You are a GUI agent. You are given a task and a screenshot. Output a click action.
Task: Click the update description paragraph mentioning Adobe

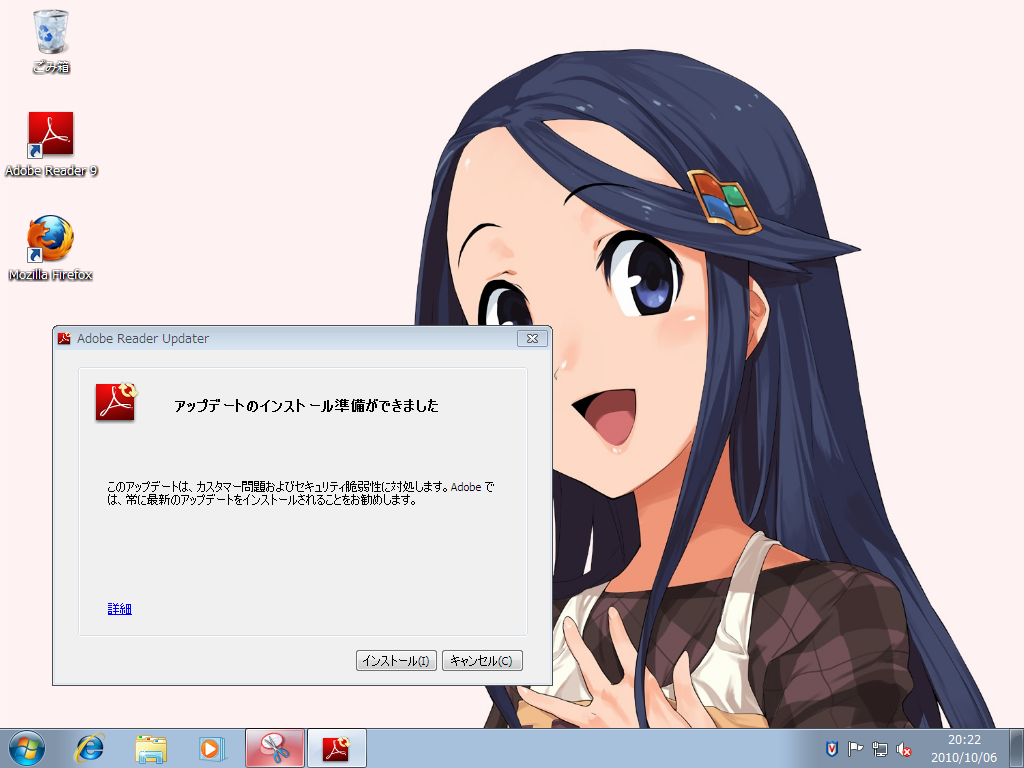point(300,493)
